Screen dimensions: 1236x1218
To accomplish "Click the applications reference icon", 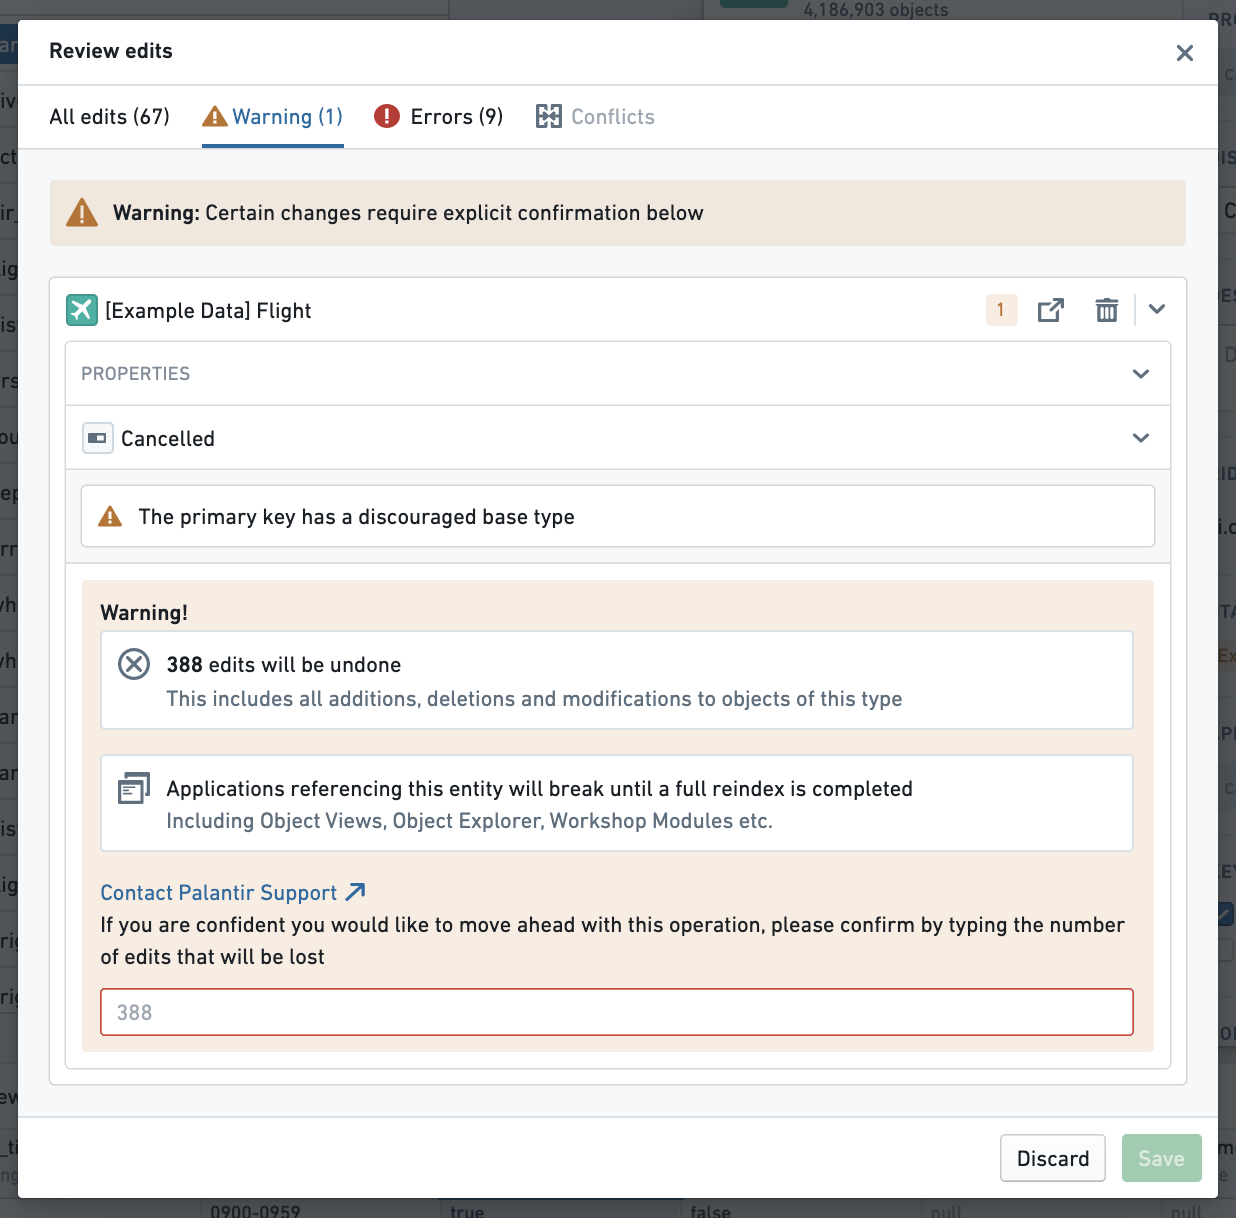I will click(x=134, y=788).
